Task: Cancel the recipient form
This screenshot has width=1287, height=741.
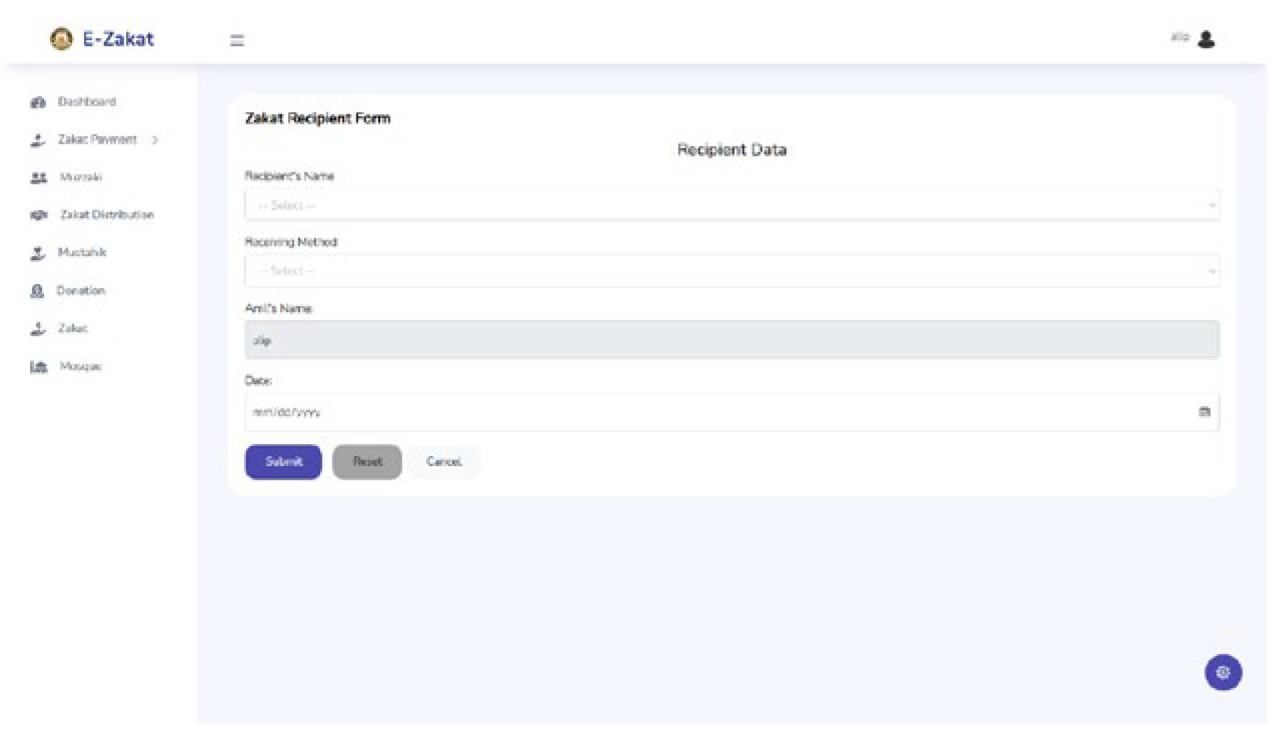Action: 443,461
